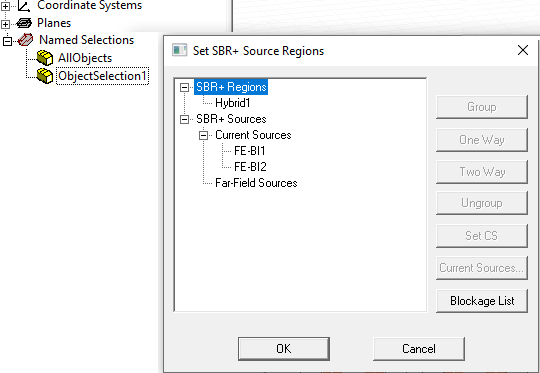Select Named Selections tree item

[86, 40]
